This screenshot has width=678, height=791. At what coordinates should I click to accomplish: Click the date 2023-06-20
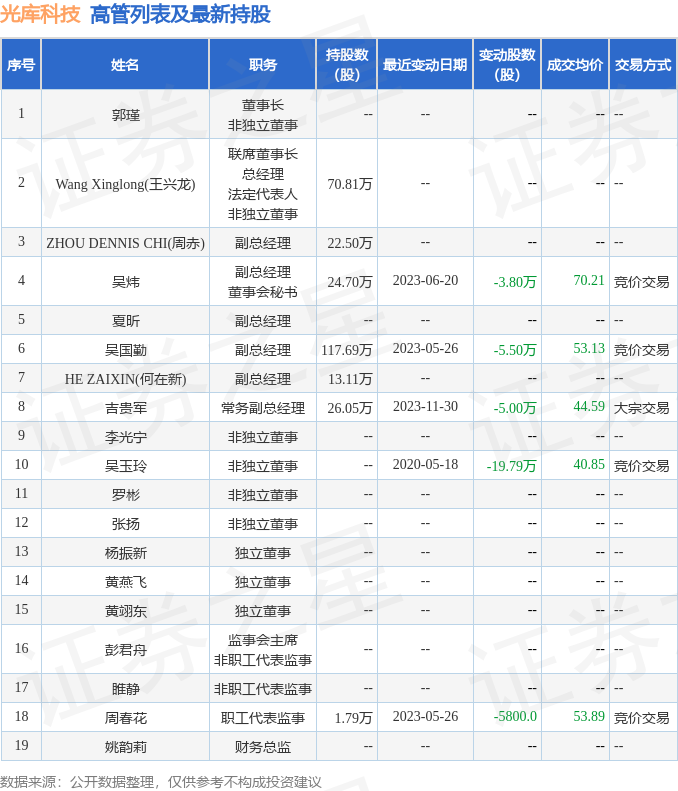[x=425, y=280]
